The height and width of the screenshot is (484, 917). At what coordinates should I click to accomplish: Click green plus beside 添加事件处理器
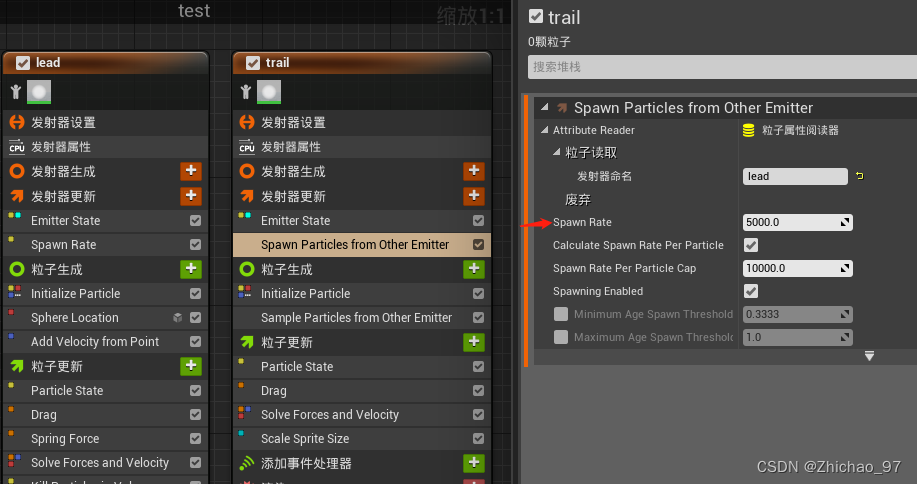pyautogui.click(x=474, y=463)
